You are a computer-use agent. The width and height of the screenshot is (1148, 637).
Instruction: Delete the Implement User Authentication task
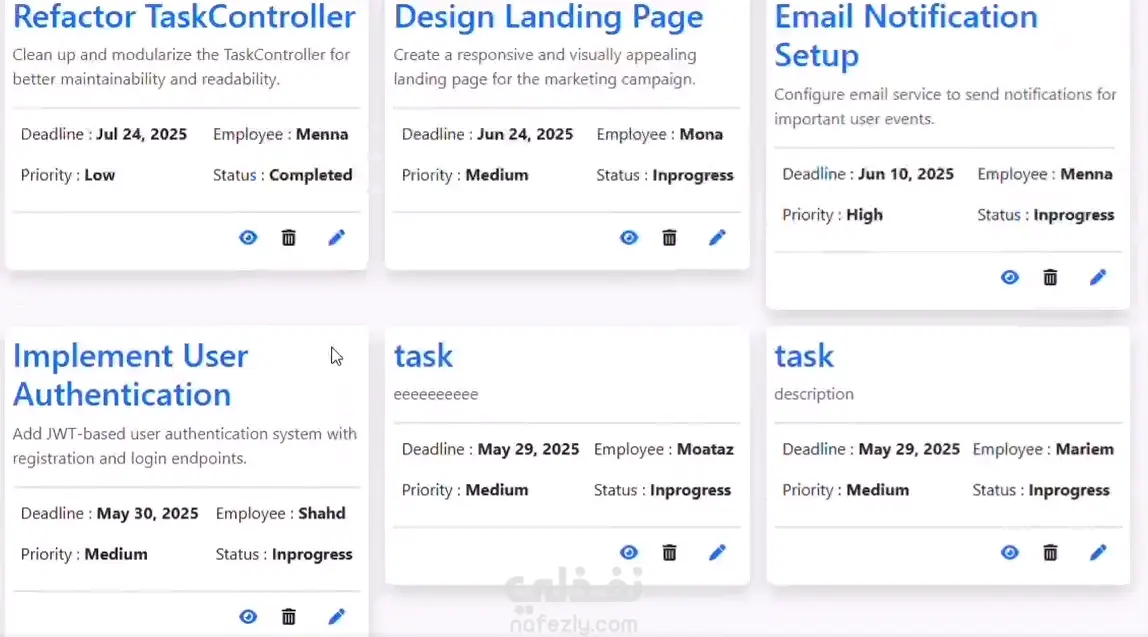point(288,617)
